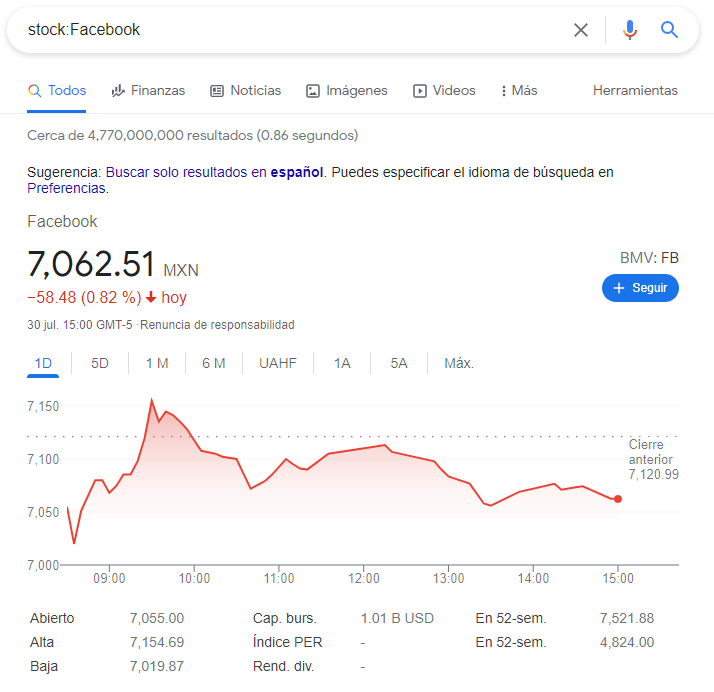The height and width of the screenshot is (692, 714).
Task: Show the 5A chart range
Action: coord(399,363)
